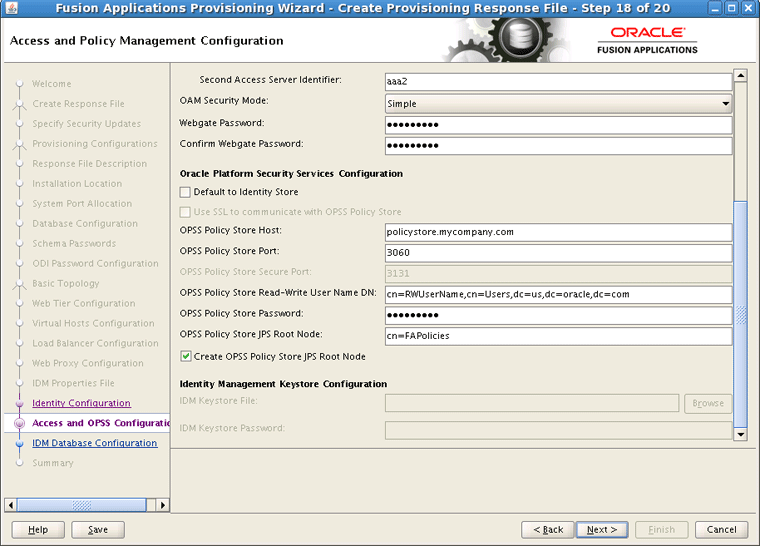This screenshot has width=760, height=546.
Task: Click the ODI Password Configuration step
Action: (95, 263)
